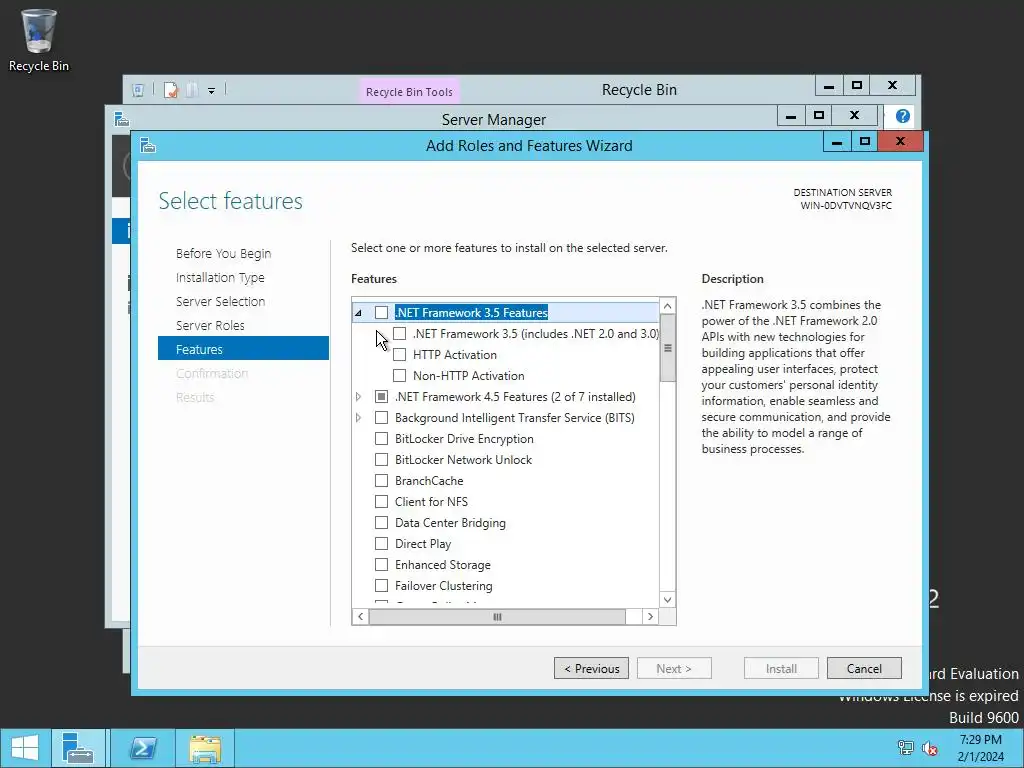Close the Recycle Bin window
Image resolution: width=1024 pixels, height=768 pixels.
(893, 86)
